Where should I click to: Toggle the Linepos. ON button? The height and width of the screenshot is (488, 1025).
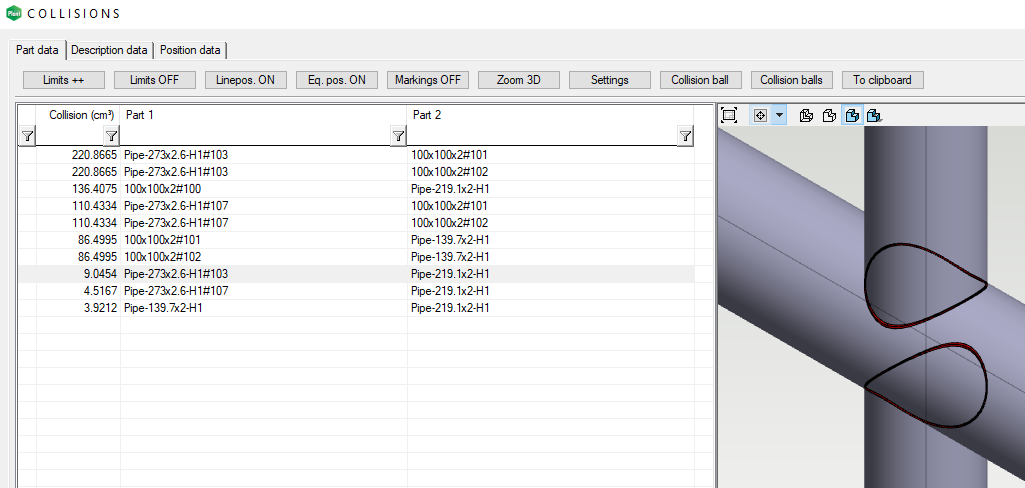point(246,80)
